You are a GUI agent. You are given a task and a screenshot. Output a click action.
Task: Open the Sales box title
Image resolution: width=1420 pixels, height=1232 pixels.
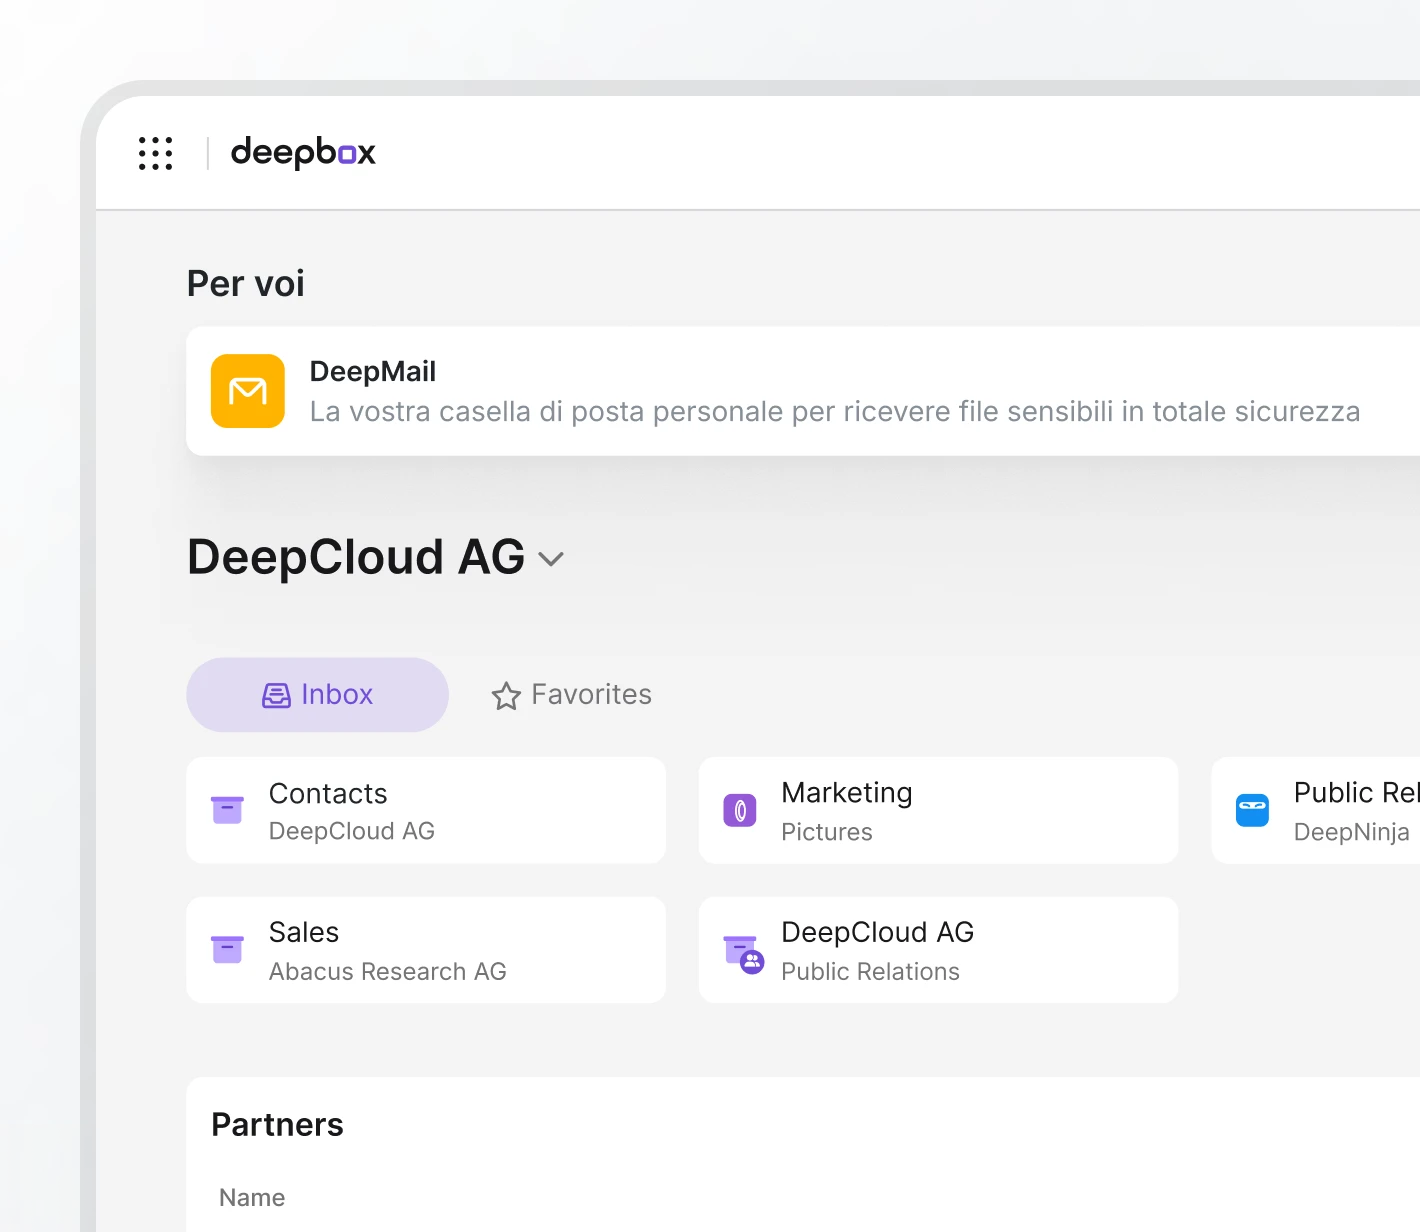(304, 932)
